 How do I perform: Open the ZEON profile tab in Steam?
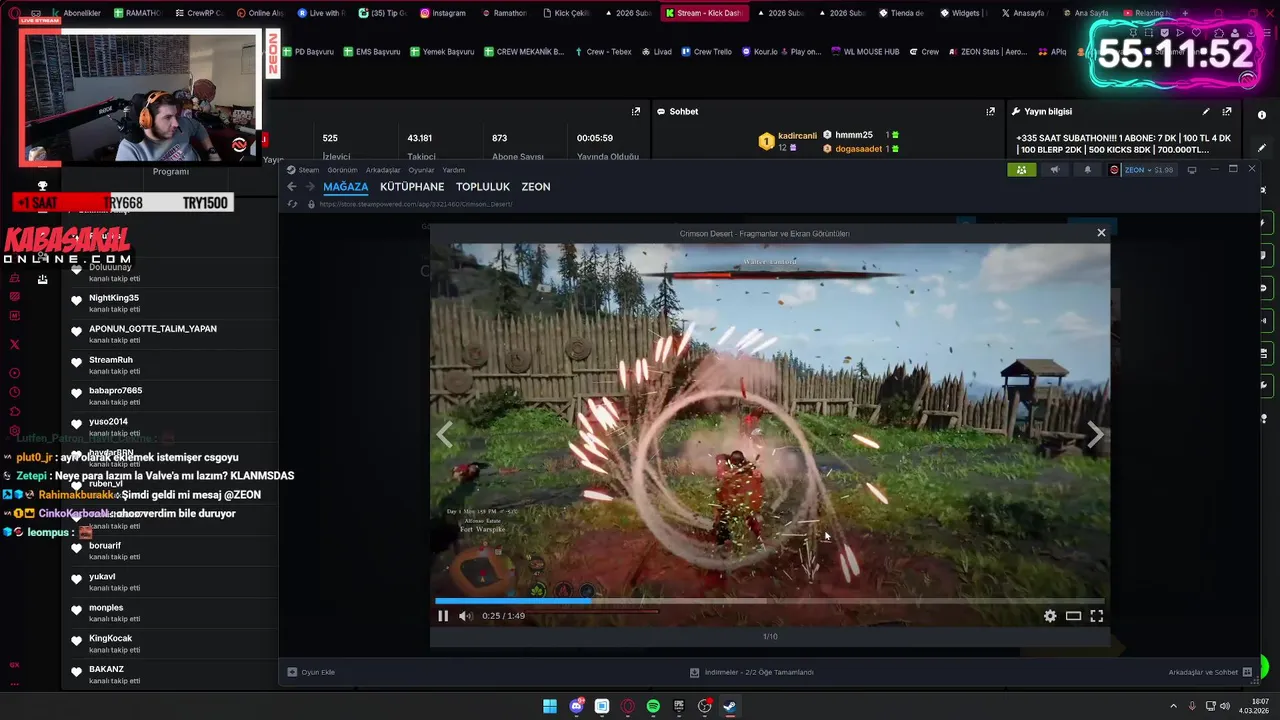click(536, 187)
